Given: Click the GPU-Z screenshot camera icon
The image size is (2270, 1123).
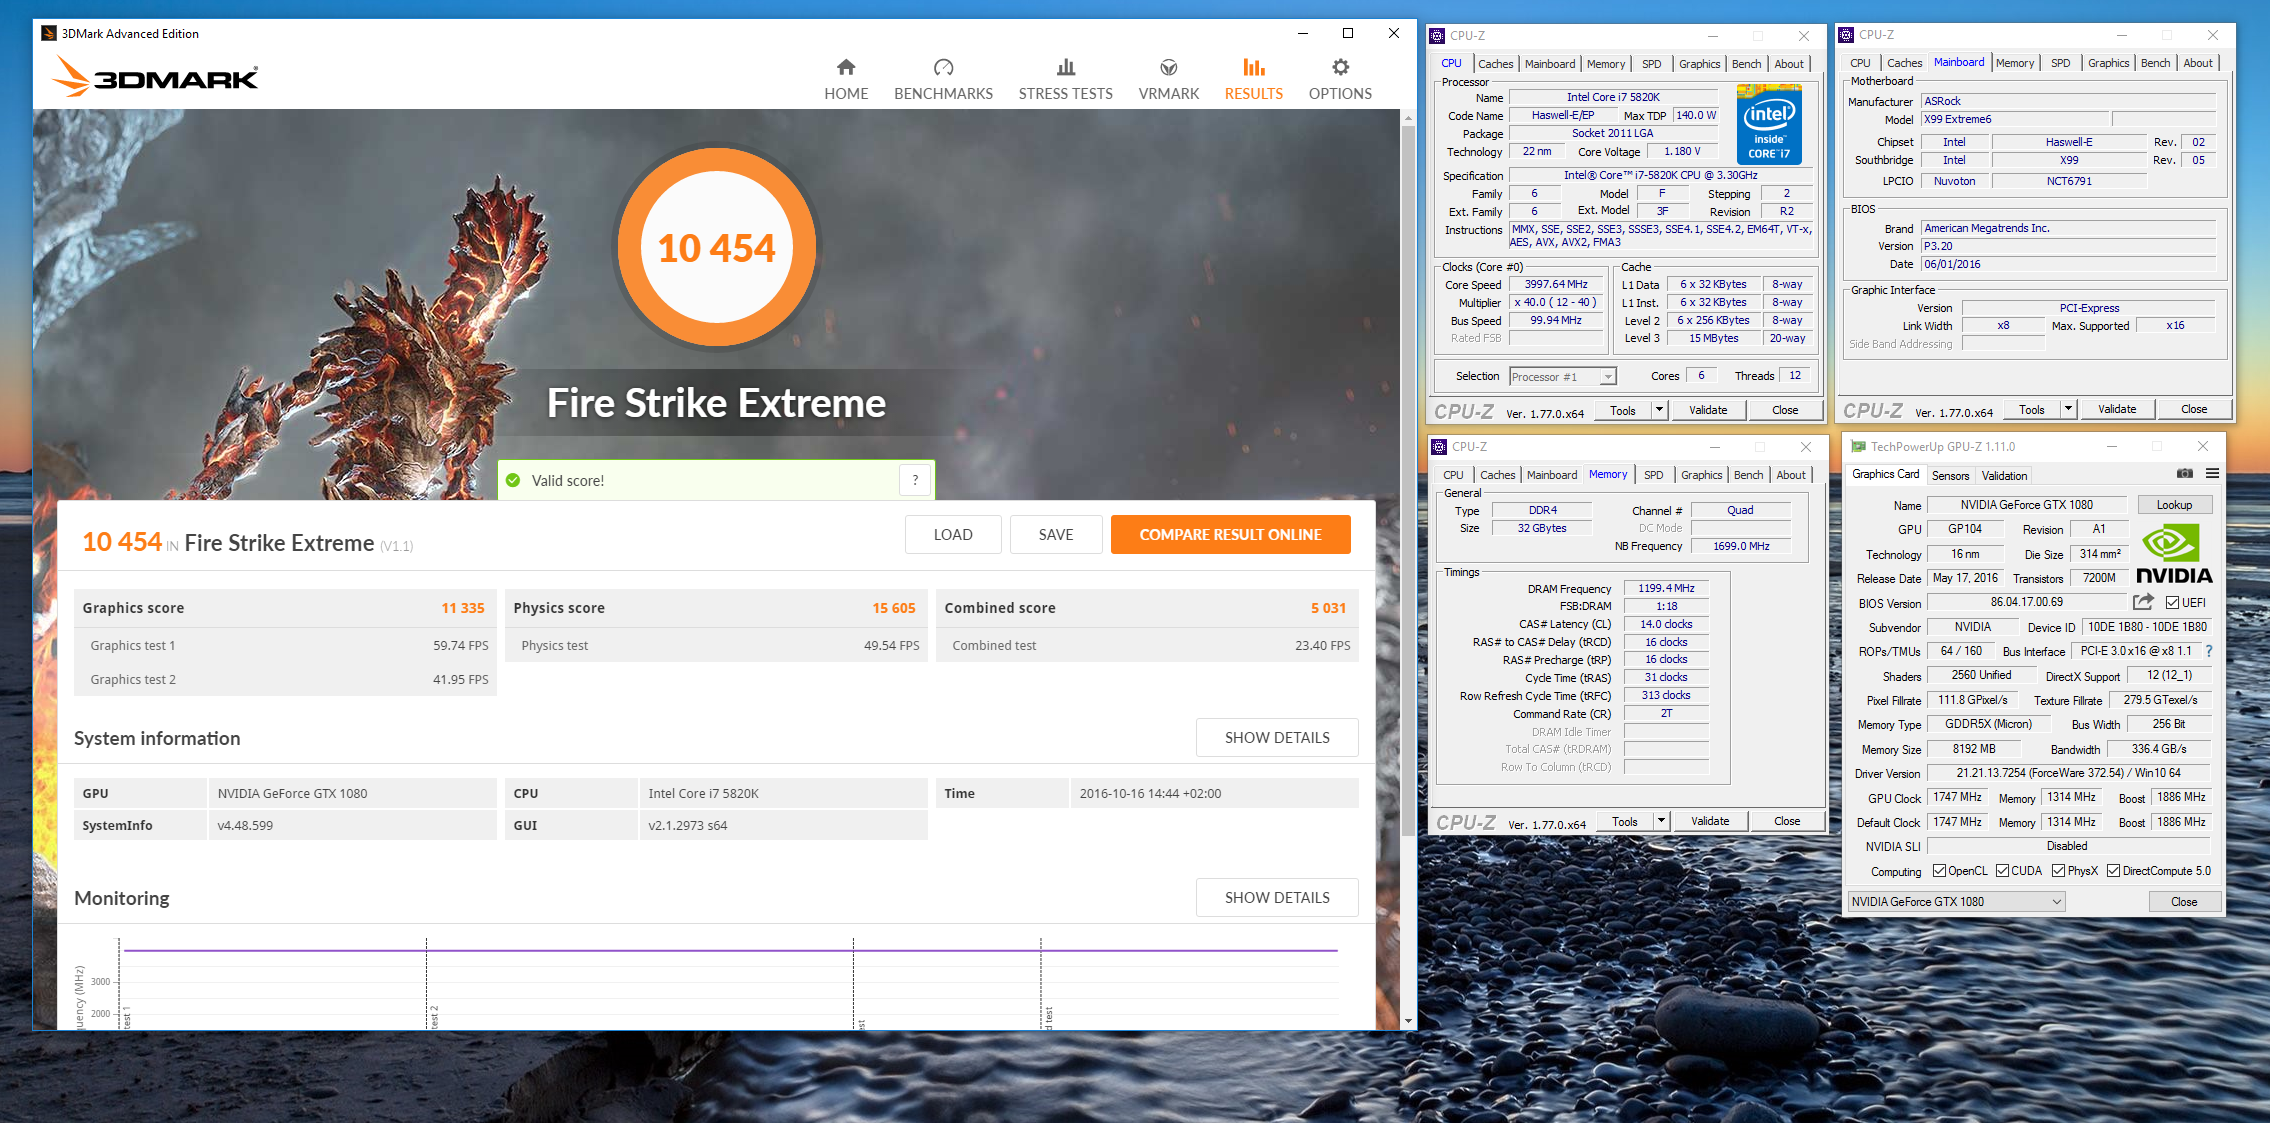Looking at the screenshot, I should pyautogui.click(x=2185, y=474).
